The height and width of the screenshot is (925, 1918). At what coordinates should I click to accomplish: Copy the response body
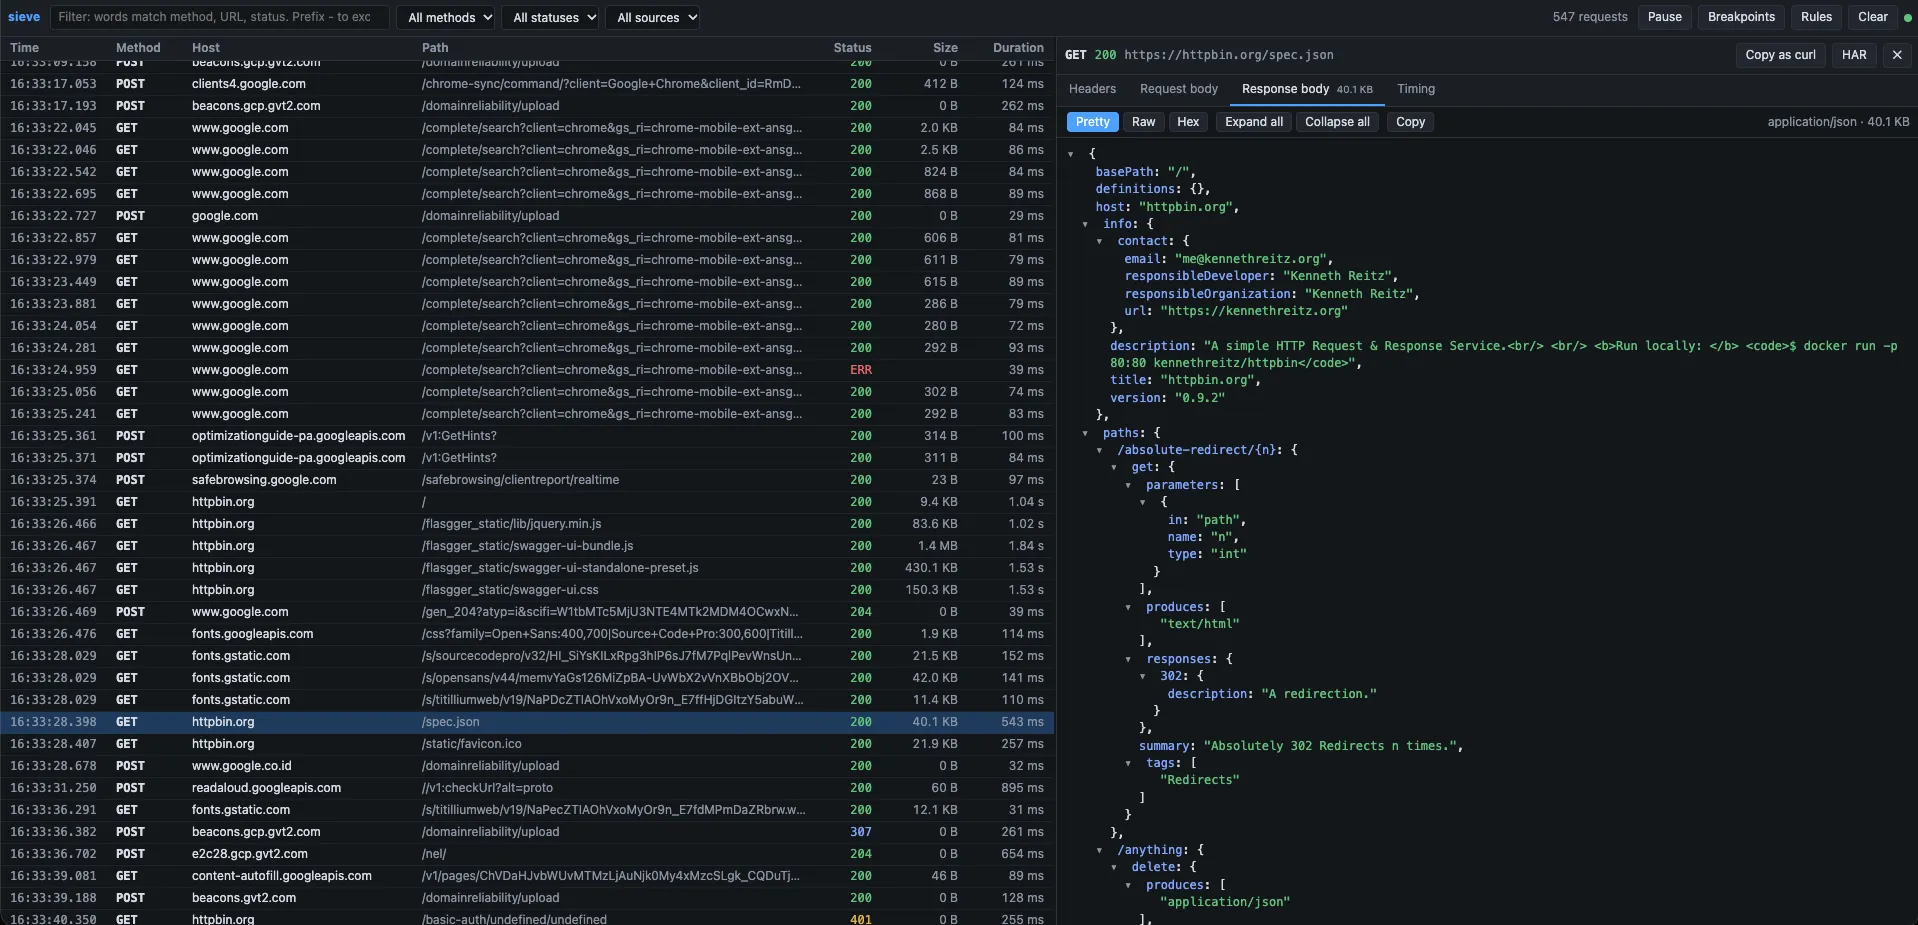(1410, 122)
